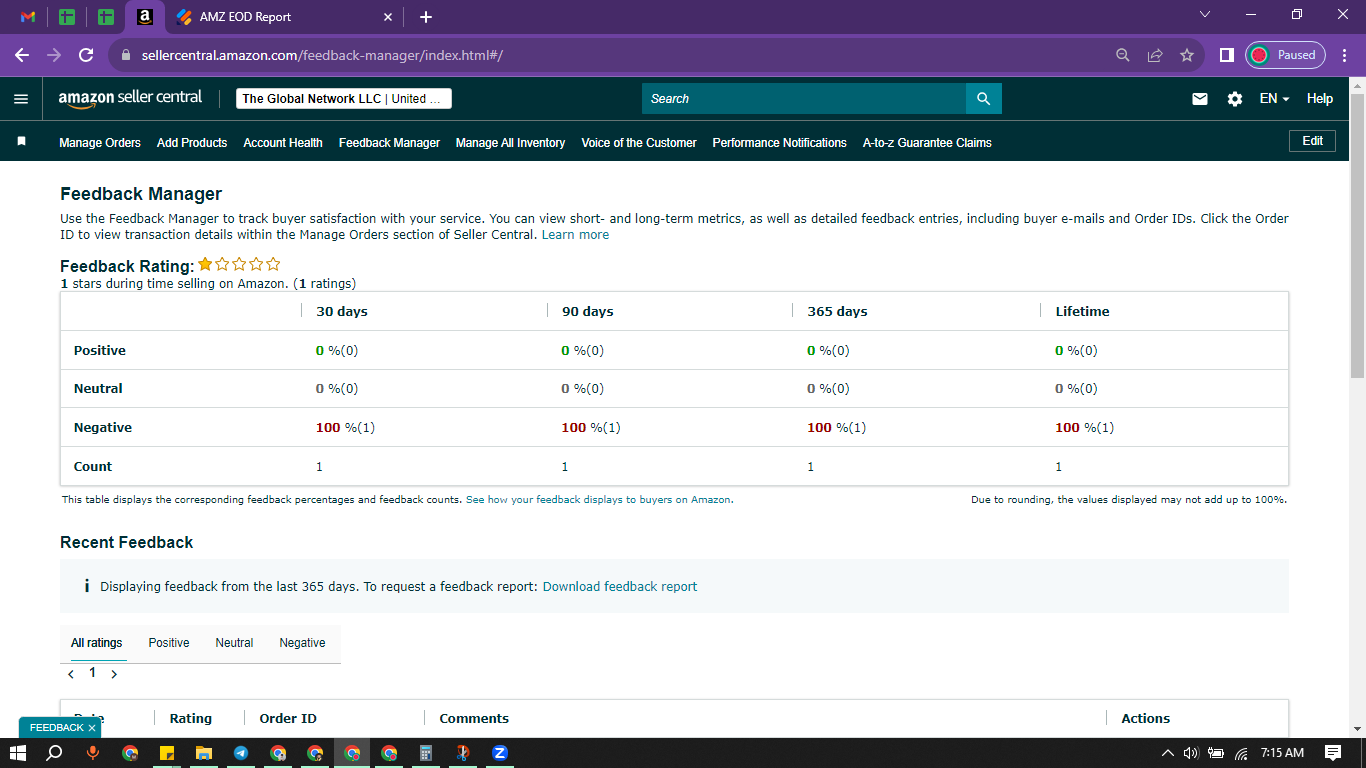
Task: Open Add Products from the nav bar
Action: (192, 143)
